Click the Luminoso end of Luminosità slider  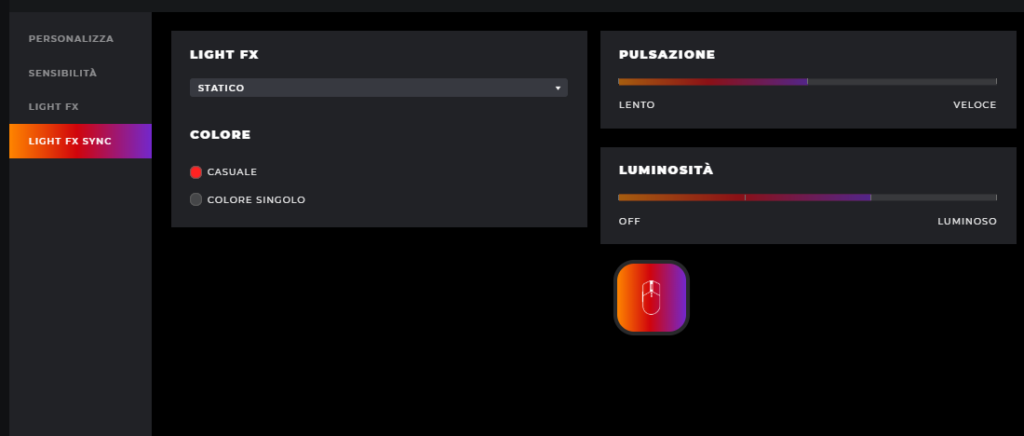point(997,197)
